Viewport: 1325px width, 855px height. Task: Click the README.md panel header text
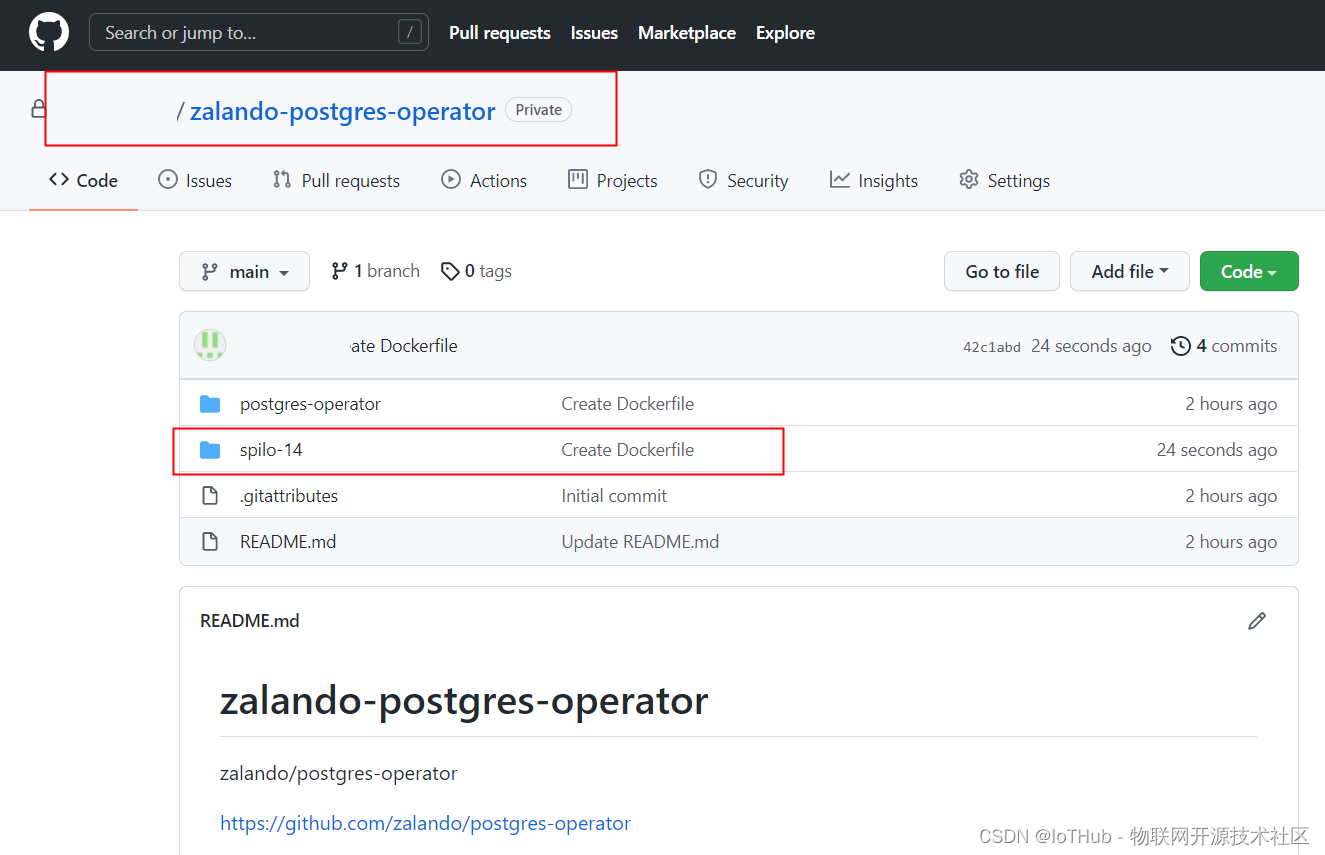250,621
